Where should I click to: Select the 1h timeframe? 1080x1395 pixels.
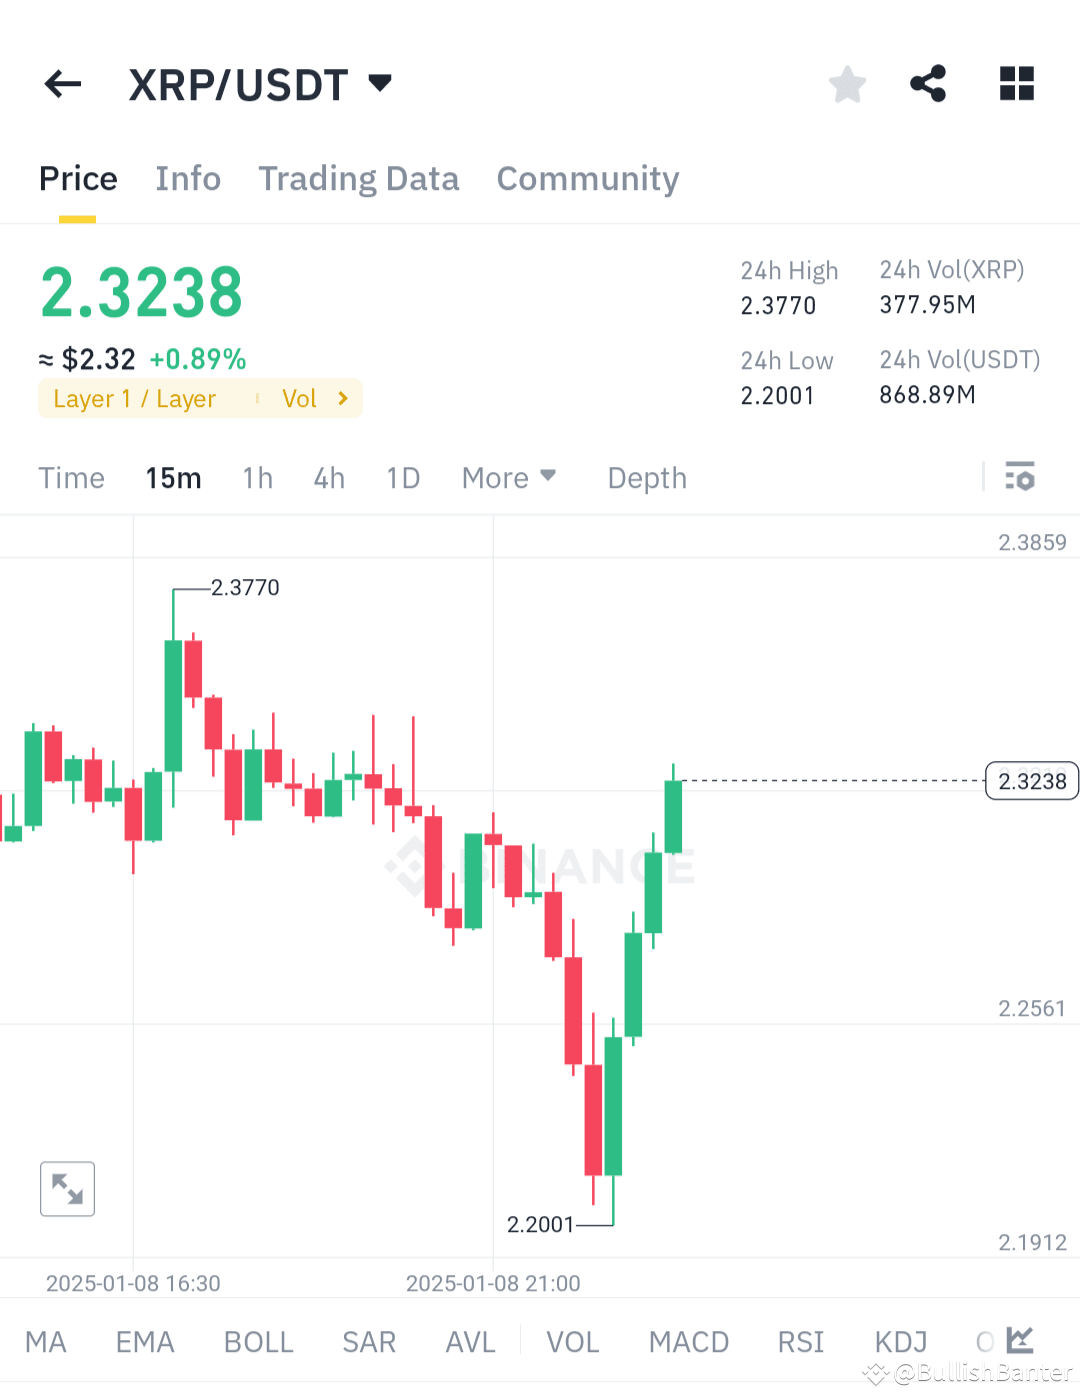(x=257, y=477)
